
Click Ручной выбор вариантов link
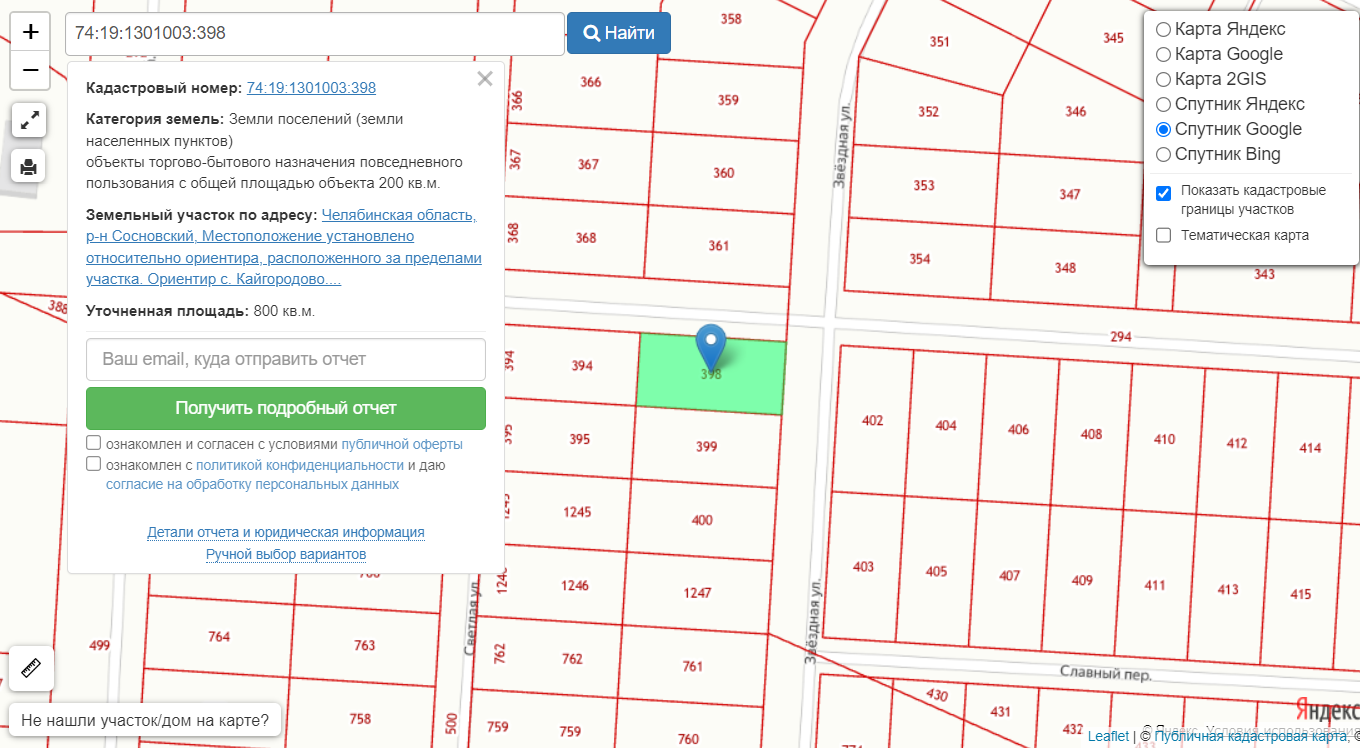pos(286,554)
